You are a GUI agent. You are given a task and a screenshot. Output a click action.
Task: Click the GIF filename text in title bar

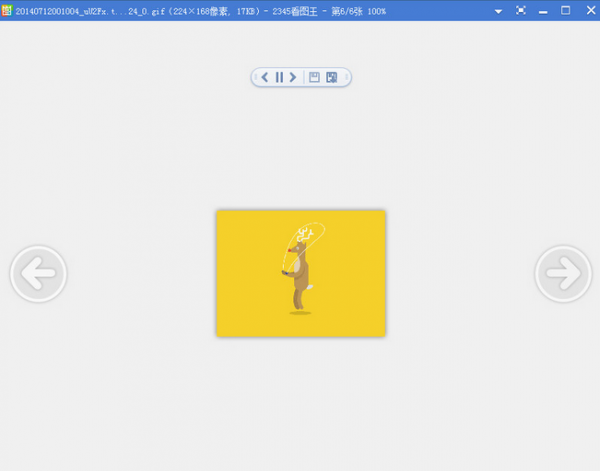[x=88, y=11]
